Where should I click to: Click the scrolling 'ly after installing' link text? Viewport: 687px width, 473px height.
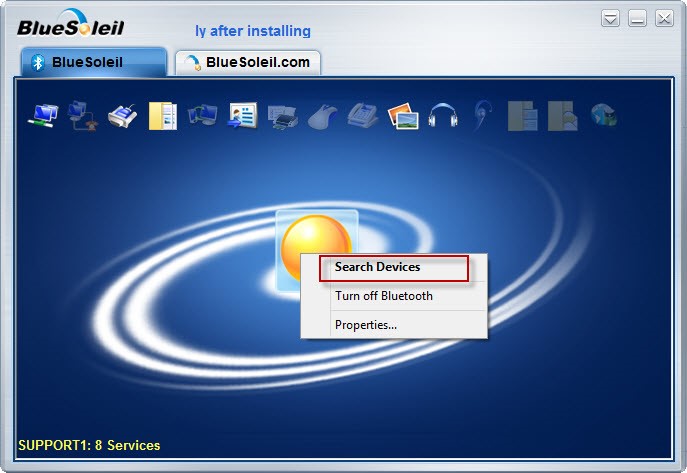[x=253, y=31]
